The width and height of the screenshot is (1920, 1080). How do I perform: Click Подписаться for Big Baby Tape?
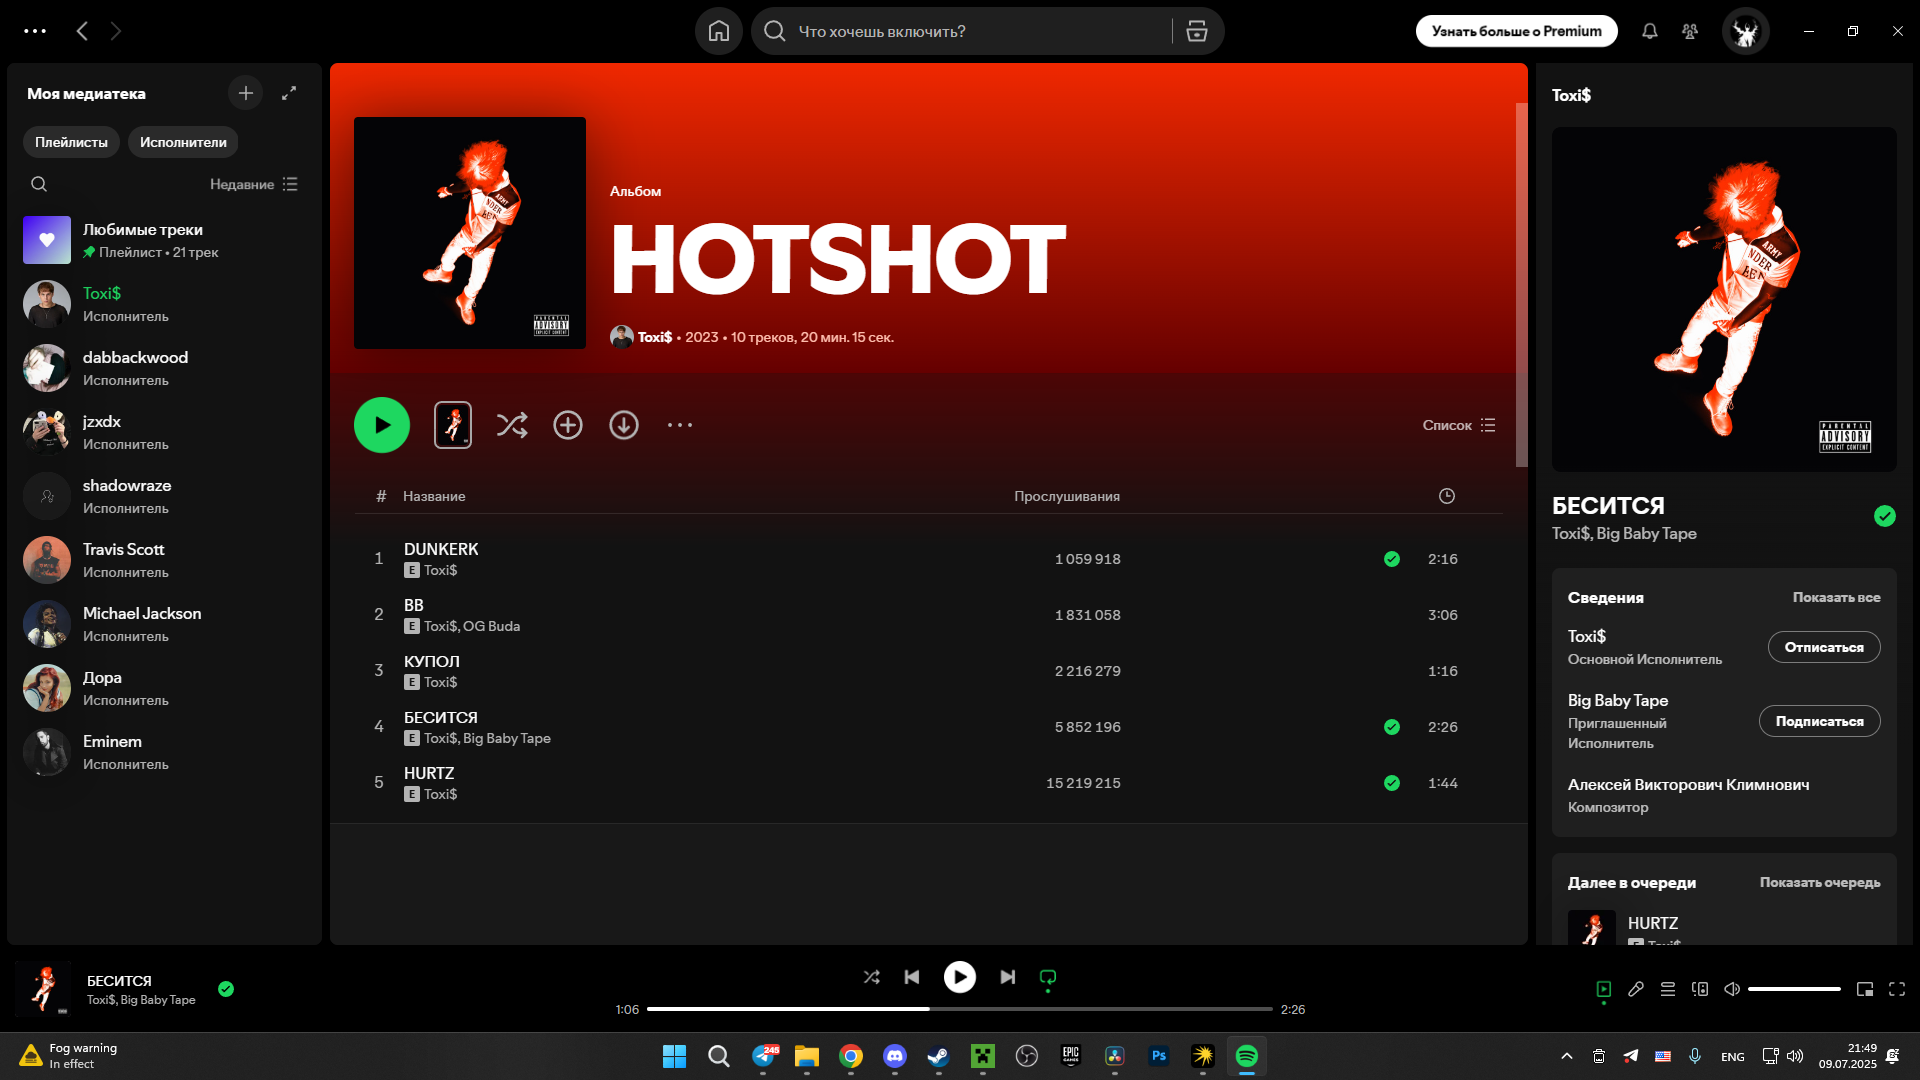[1819, 721]
